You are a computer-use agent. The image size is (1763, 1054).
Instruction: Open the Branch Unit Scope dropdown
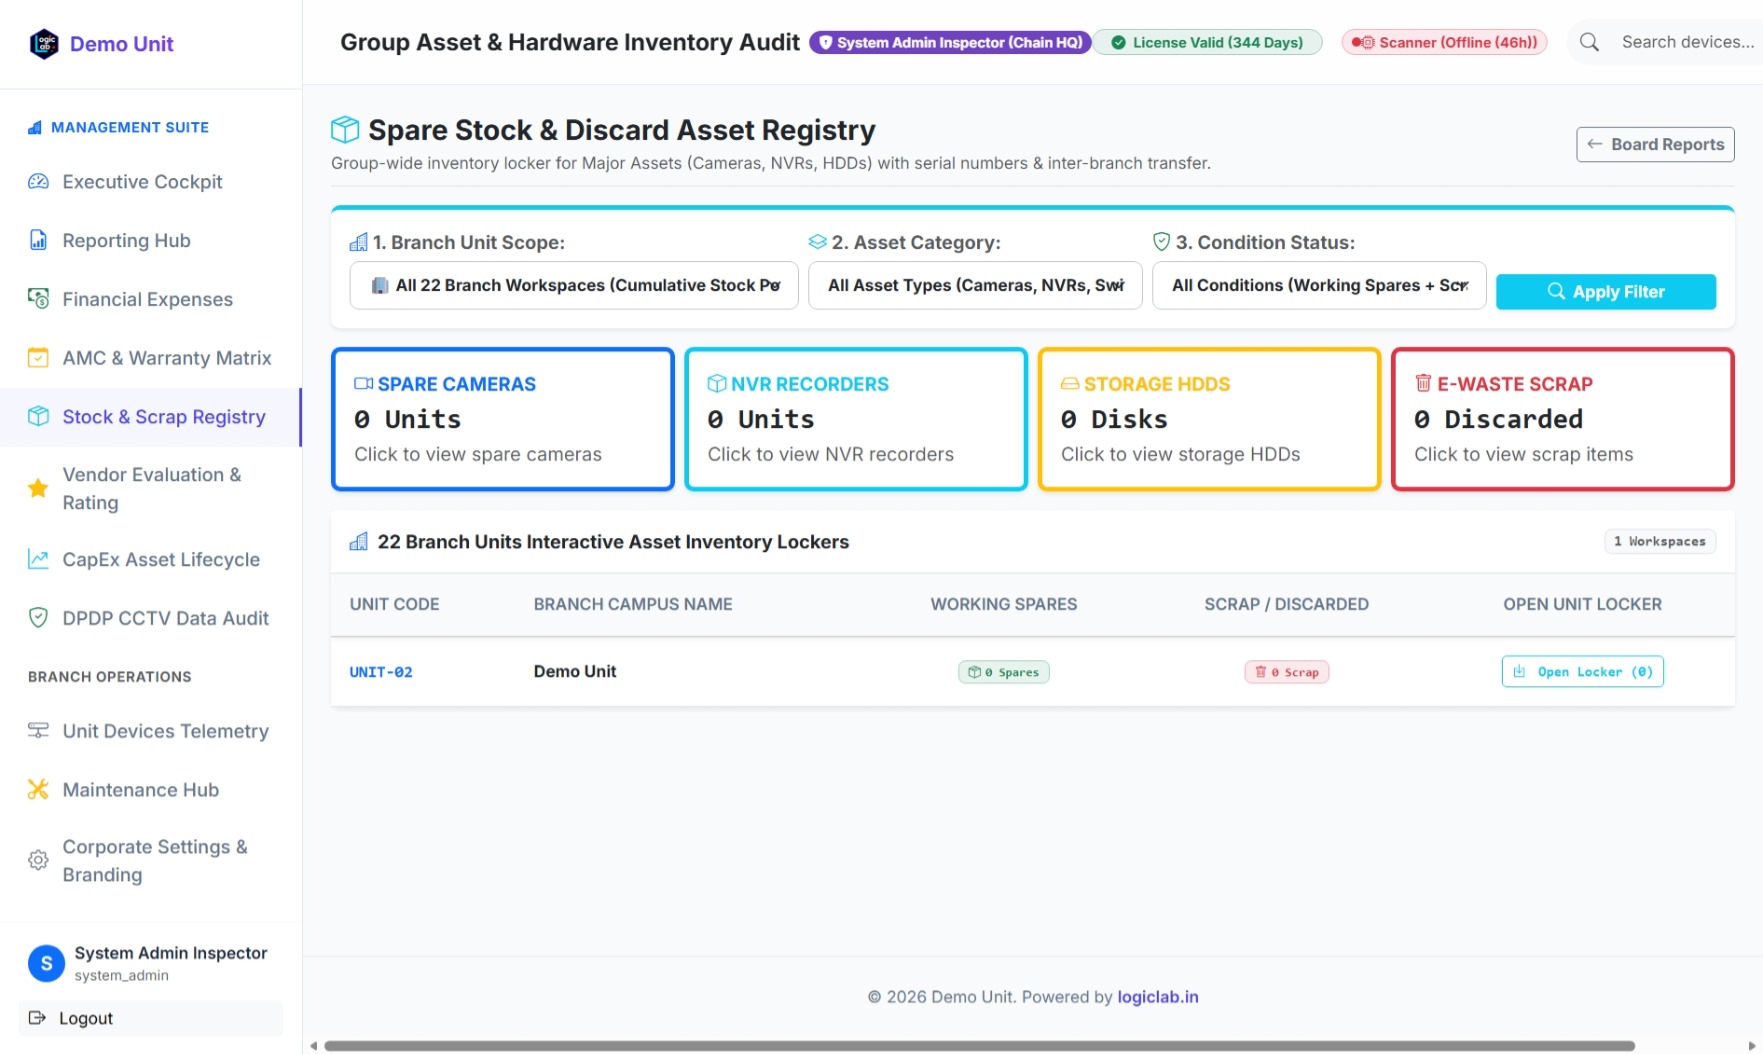tap(574, 286)
